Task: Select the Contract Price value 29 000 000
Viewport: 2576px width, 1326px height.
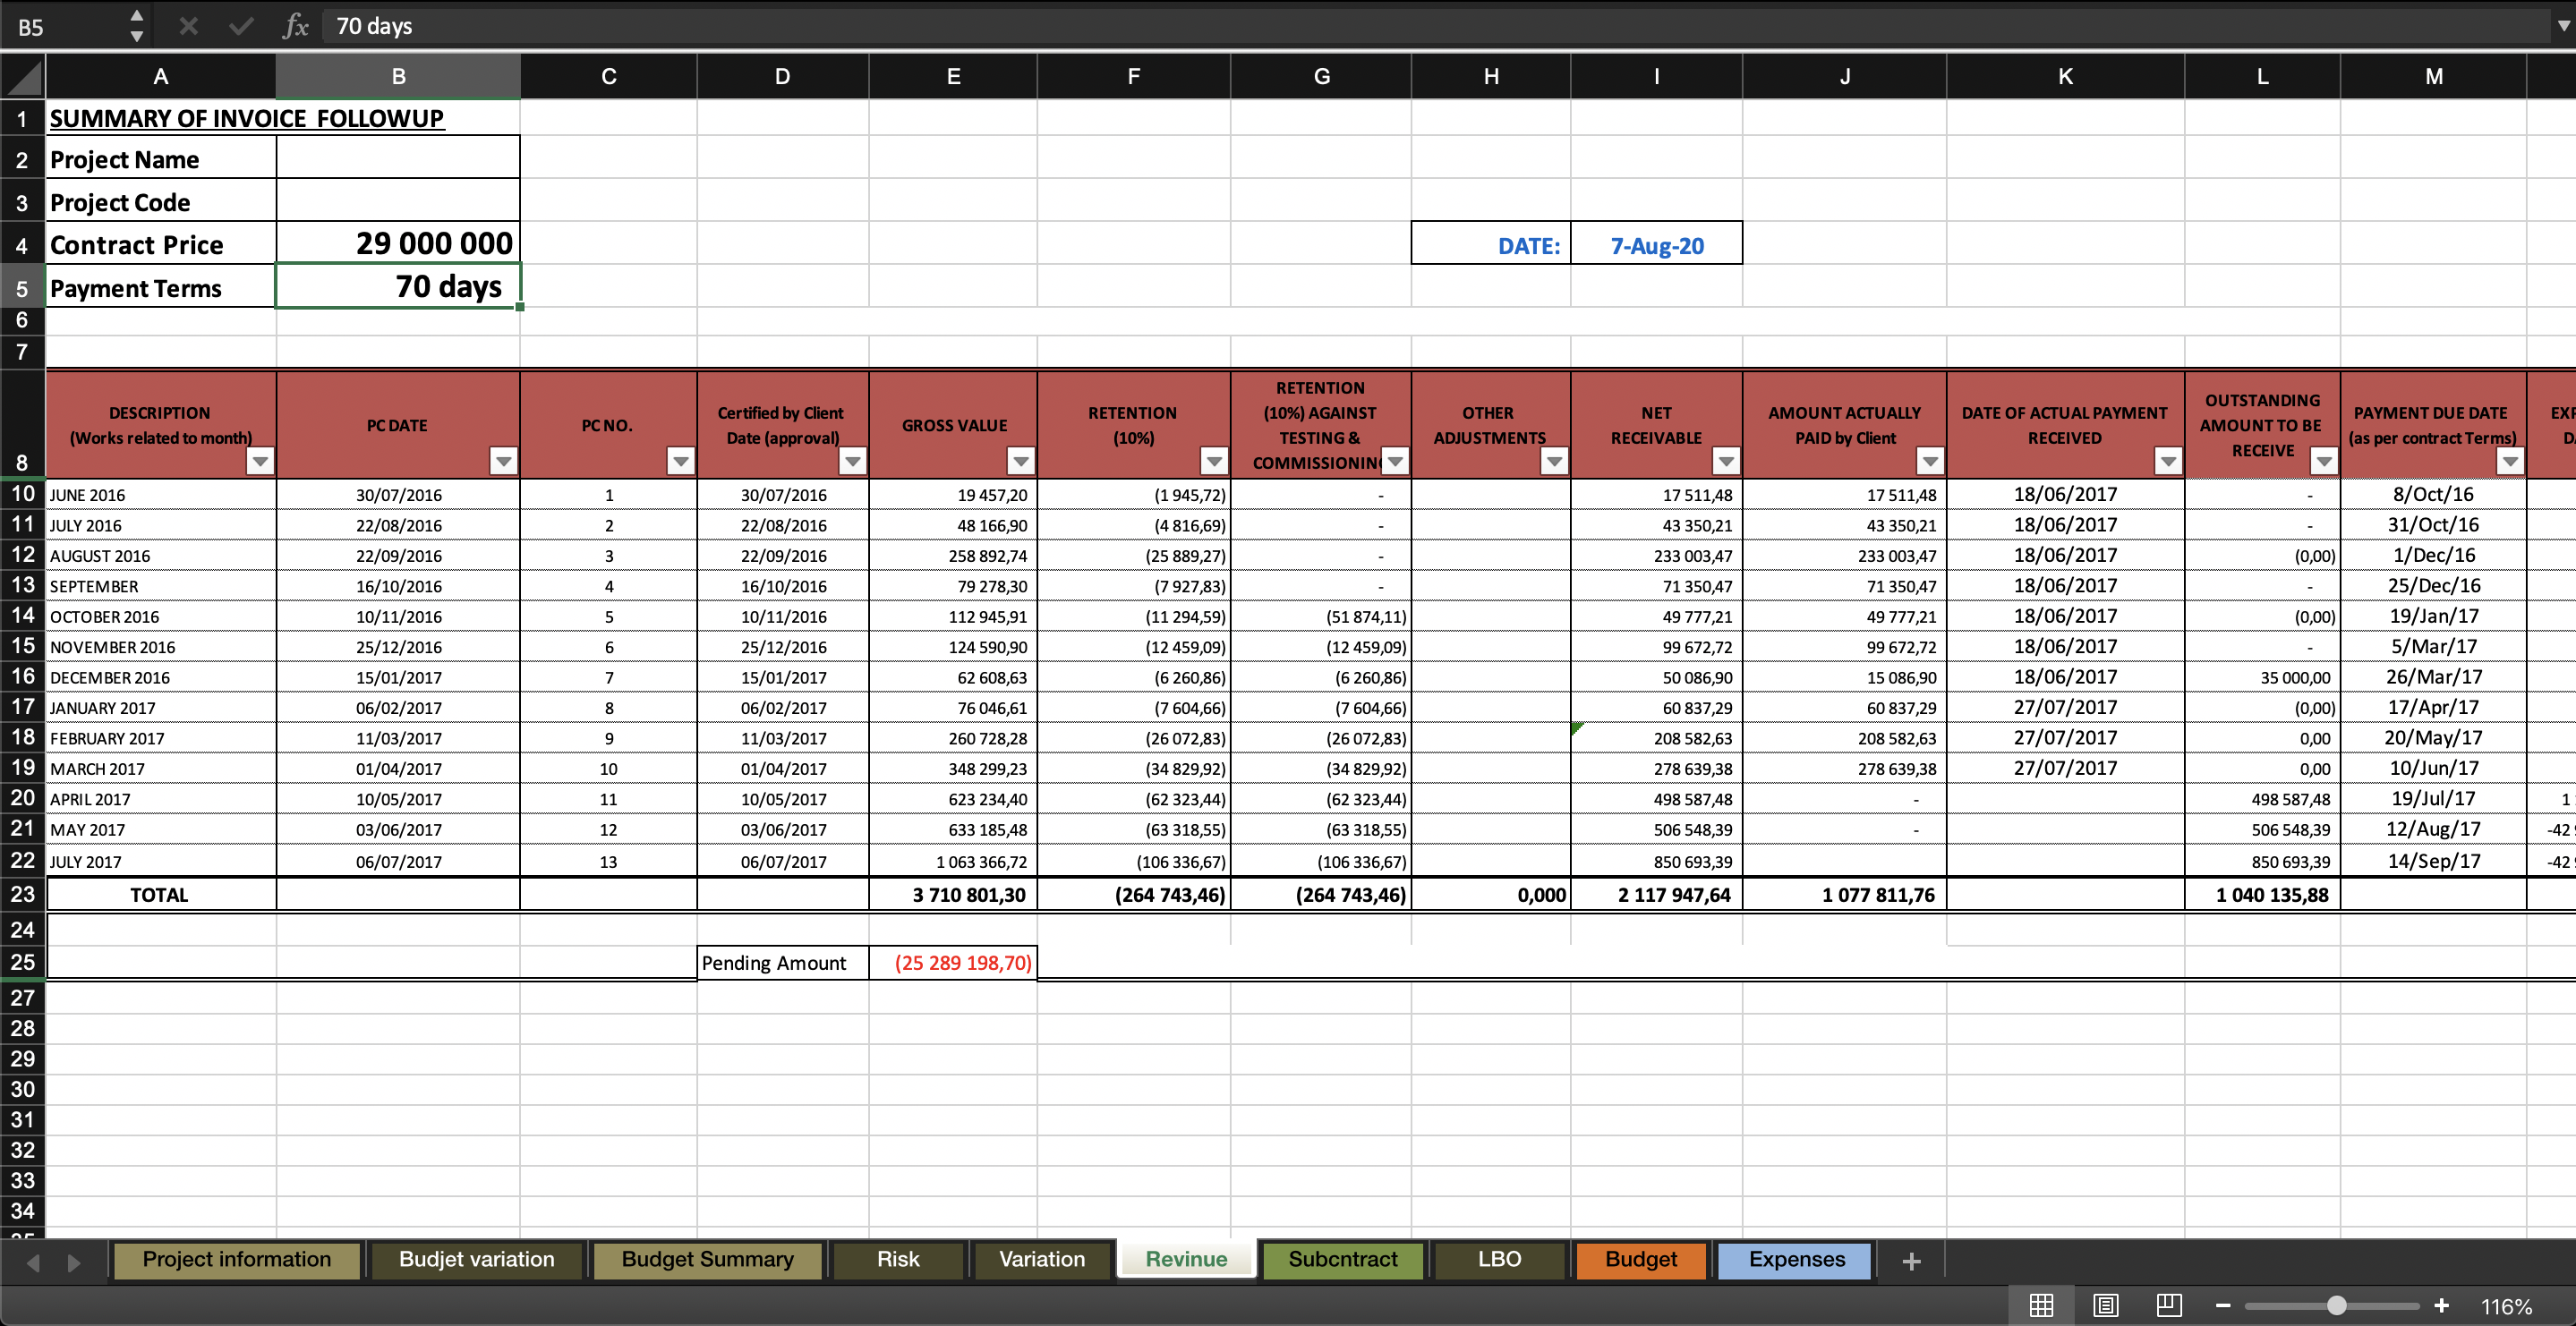Action: (x=398, y=243)
